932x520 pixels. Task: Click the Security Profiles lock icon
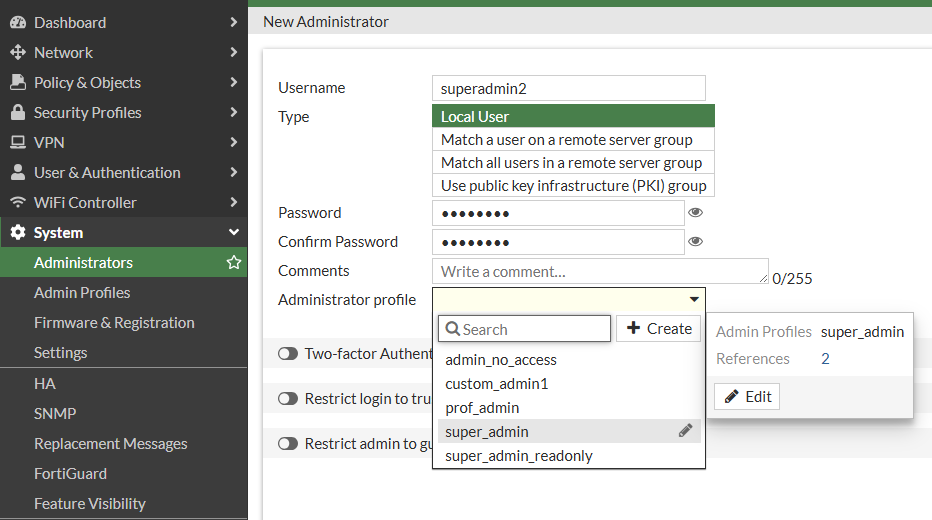[x=18, y=112]
